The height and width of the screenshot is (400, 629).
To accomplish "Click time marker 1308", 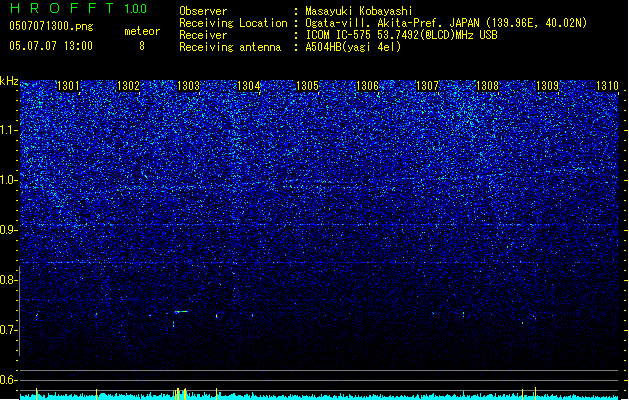I will 487,86.
